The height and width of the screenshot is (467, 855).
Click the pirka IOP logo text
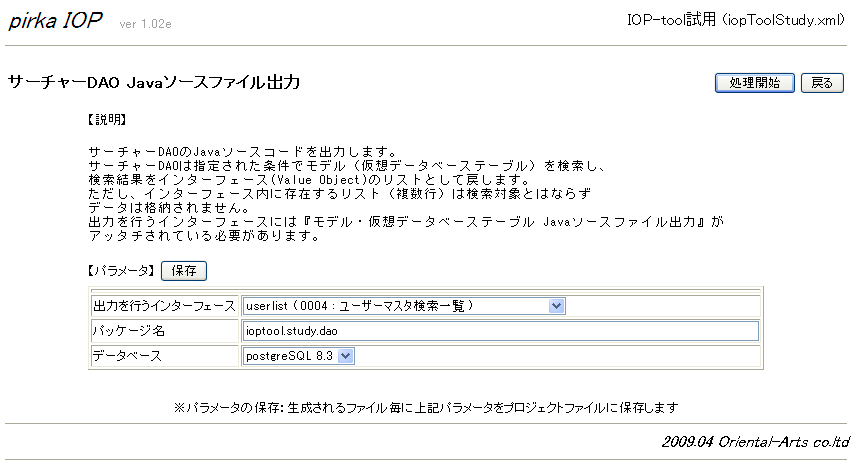click(x=56, y=22)
